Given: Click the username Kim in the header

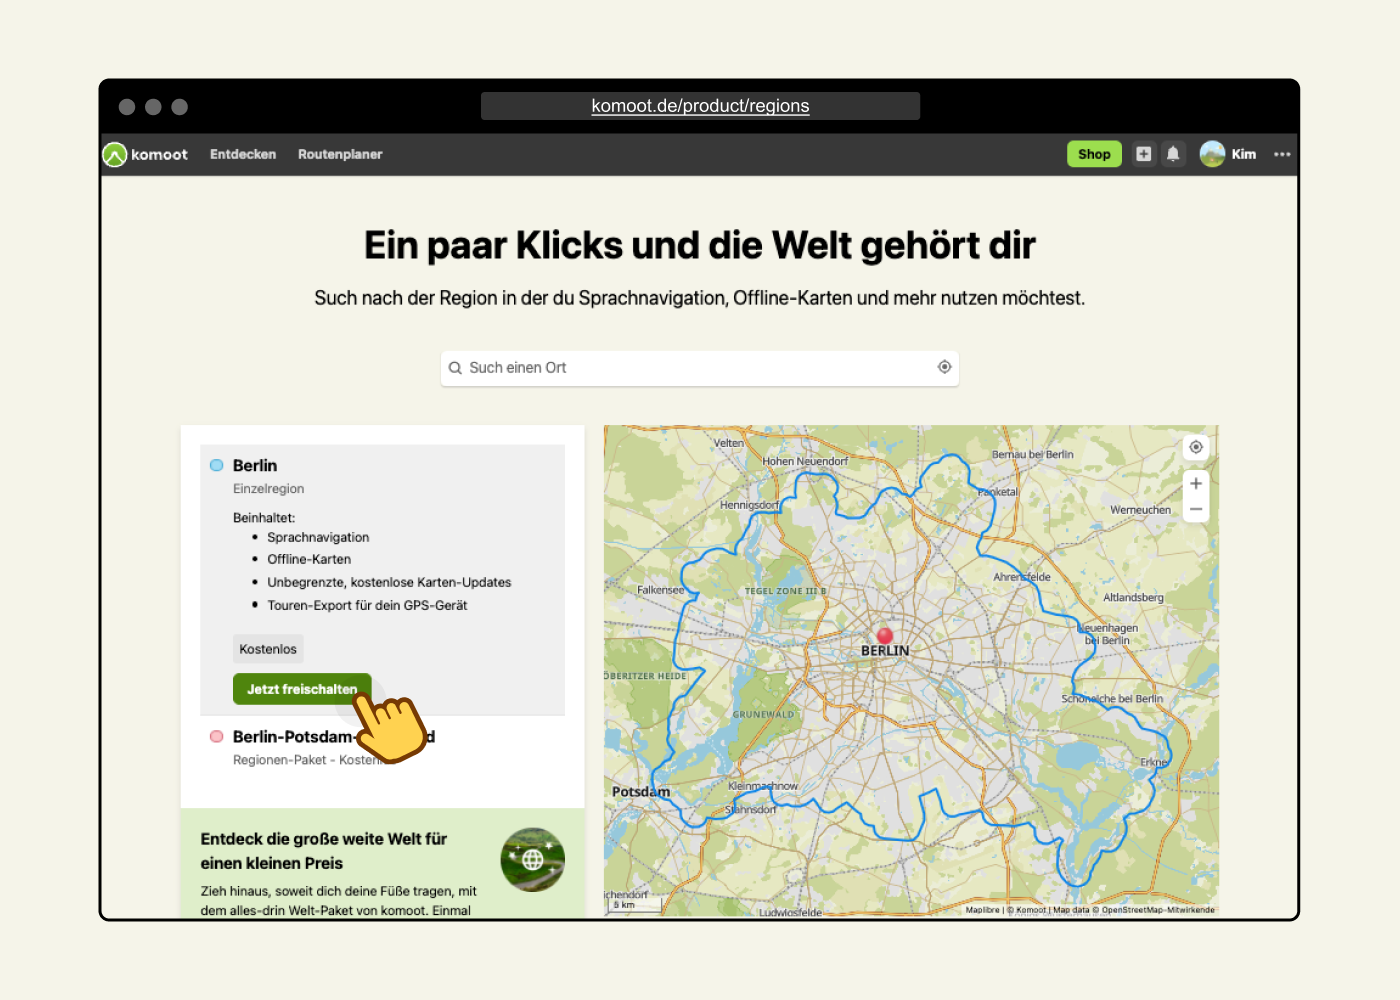Looking at the screenshot, I should pos(1244,154).
